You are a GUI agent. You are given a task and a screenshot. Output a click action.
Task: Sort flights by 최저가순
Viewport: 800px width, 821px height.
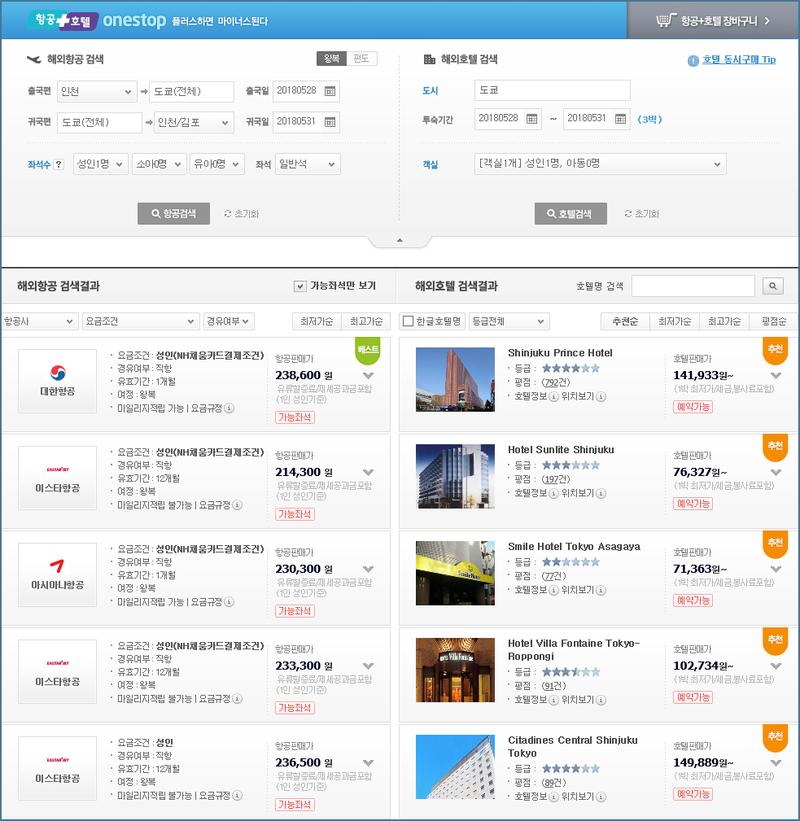pyautogui.click(x=317, y=321)
